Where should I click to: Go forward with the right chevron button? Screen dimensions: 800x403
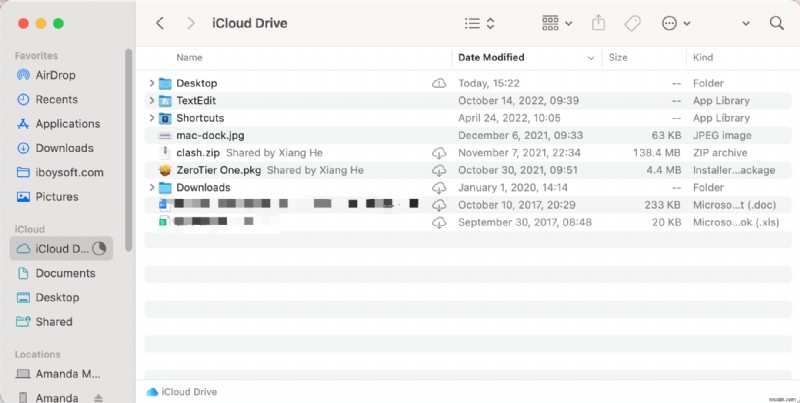(x=191, y=23)
